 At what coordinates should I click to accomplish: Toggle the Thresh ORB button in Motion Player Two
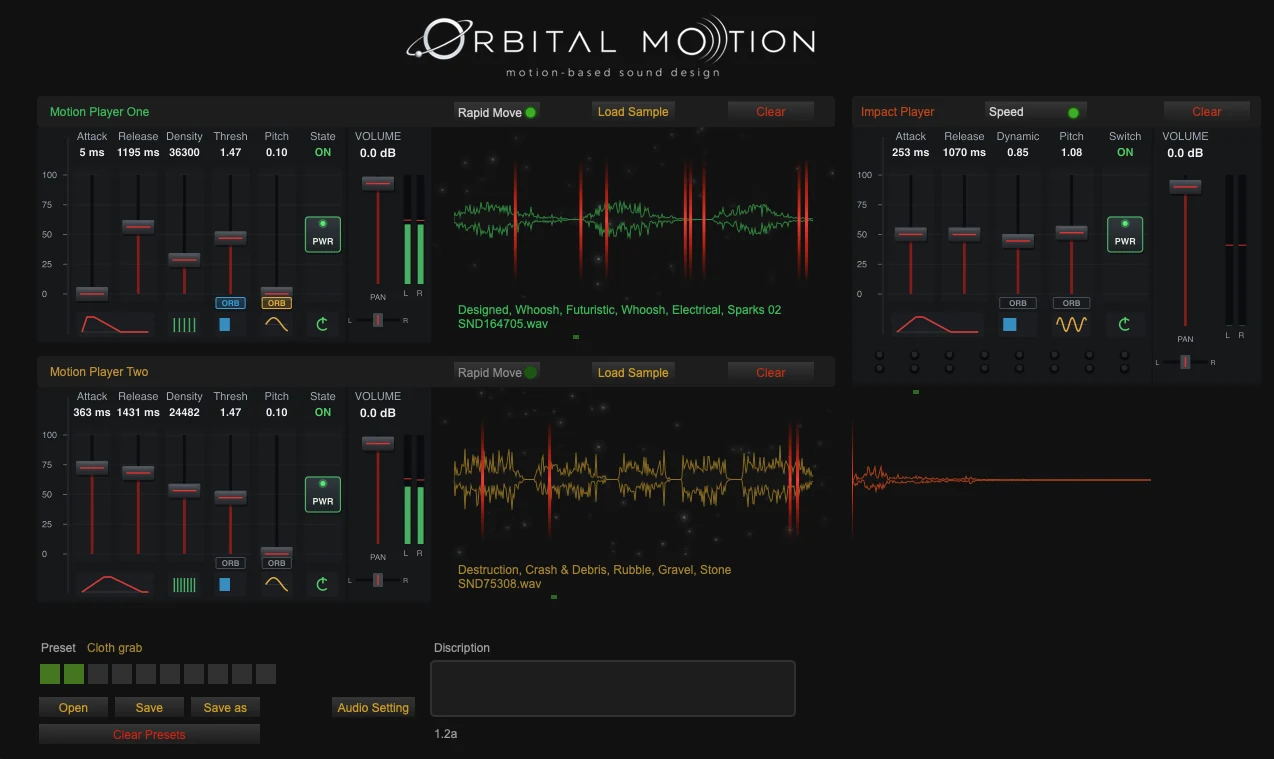click(x=231, y=563)
